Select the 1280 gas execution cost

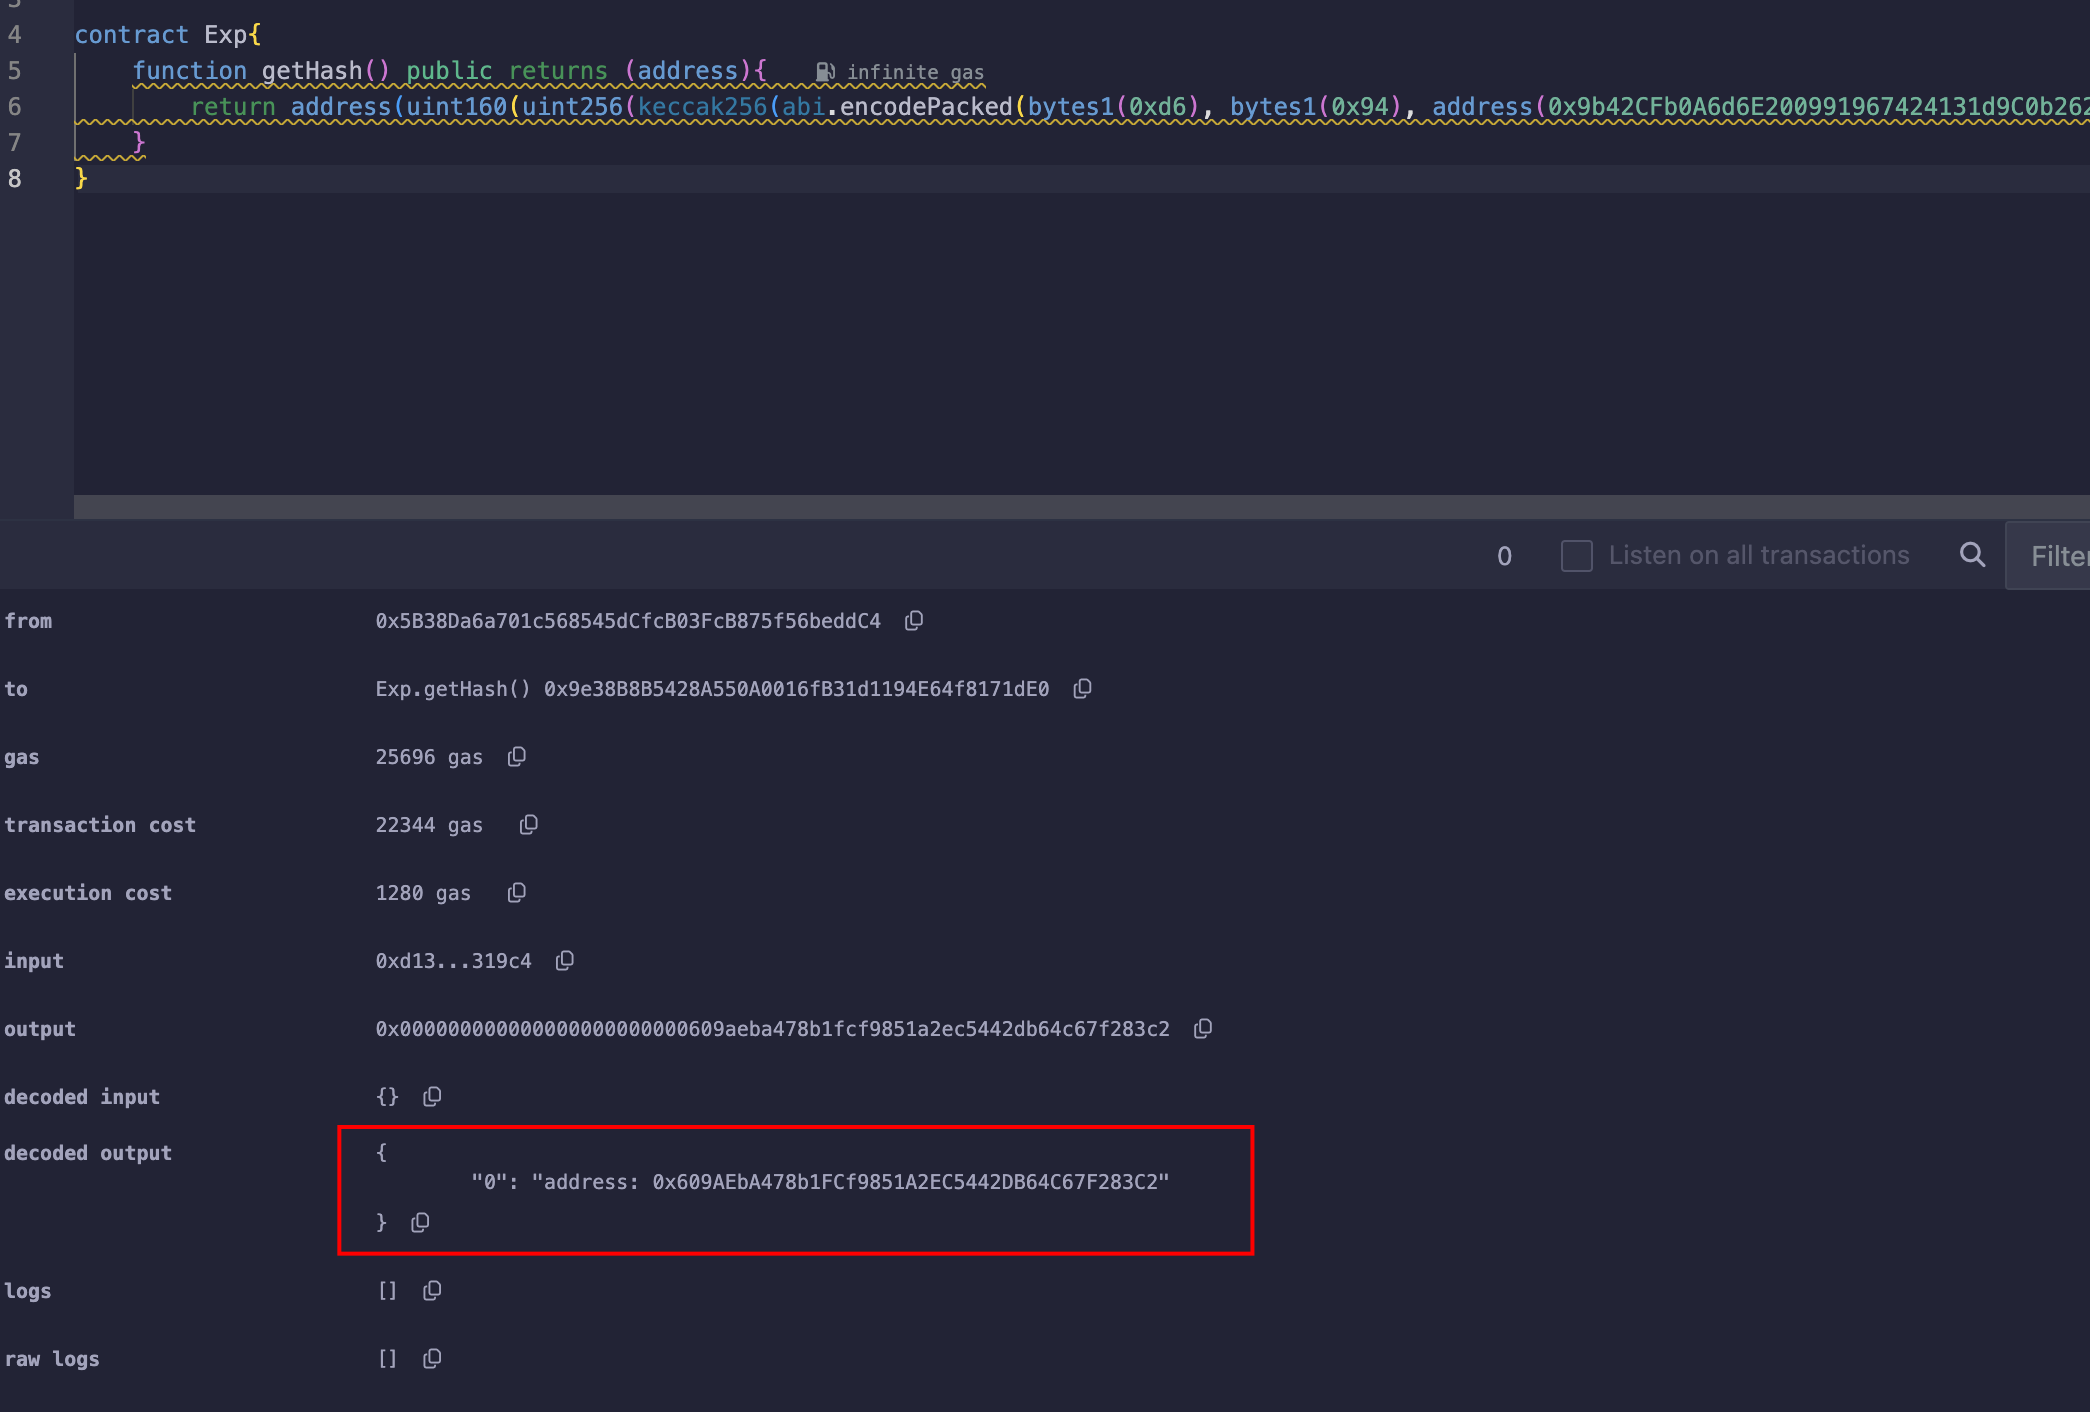[423, 893]
